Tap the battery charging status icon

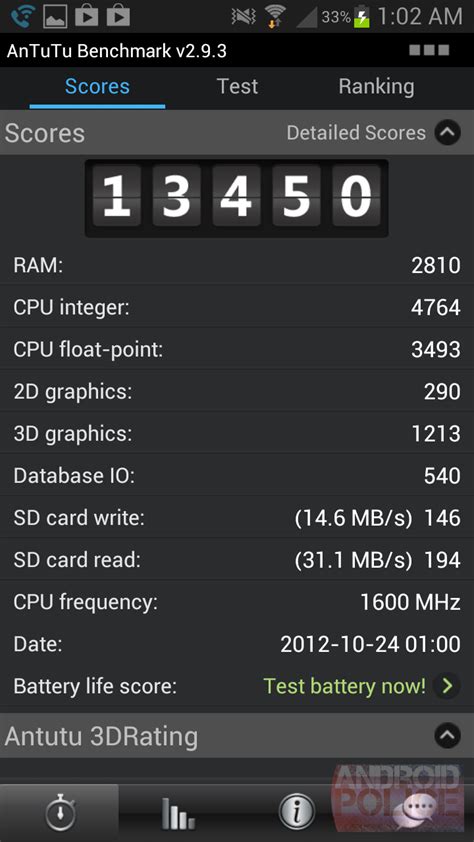[362, 17]
